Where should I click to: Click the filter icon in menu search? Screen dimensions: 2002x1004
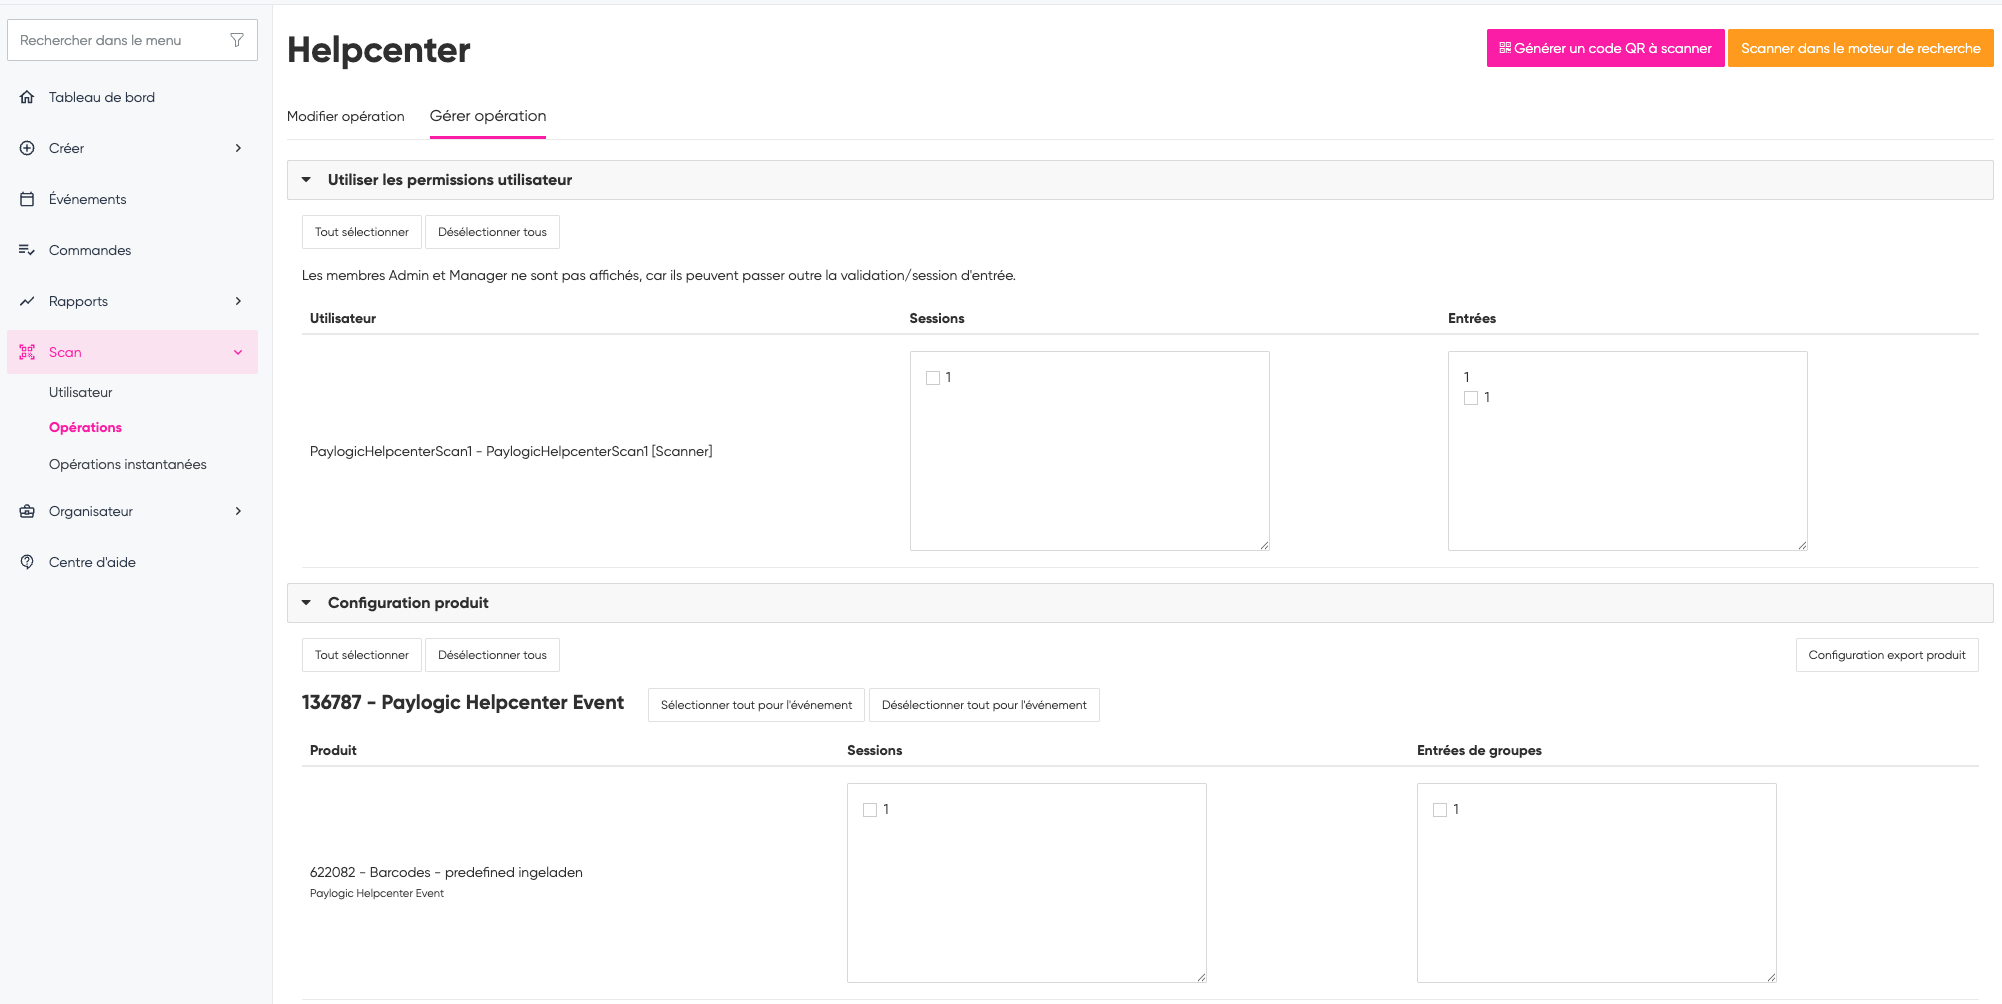pos(237,40)
